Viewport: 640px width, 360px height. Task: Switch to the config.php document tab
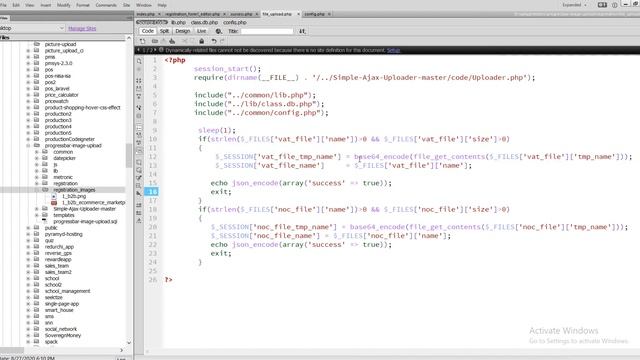315,14
